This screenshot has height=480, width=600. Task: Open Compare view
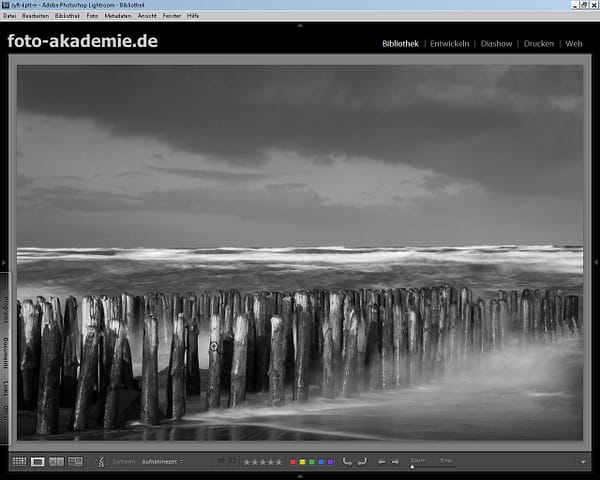point(57,462)
